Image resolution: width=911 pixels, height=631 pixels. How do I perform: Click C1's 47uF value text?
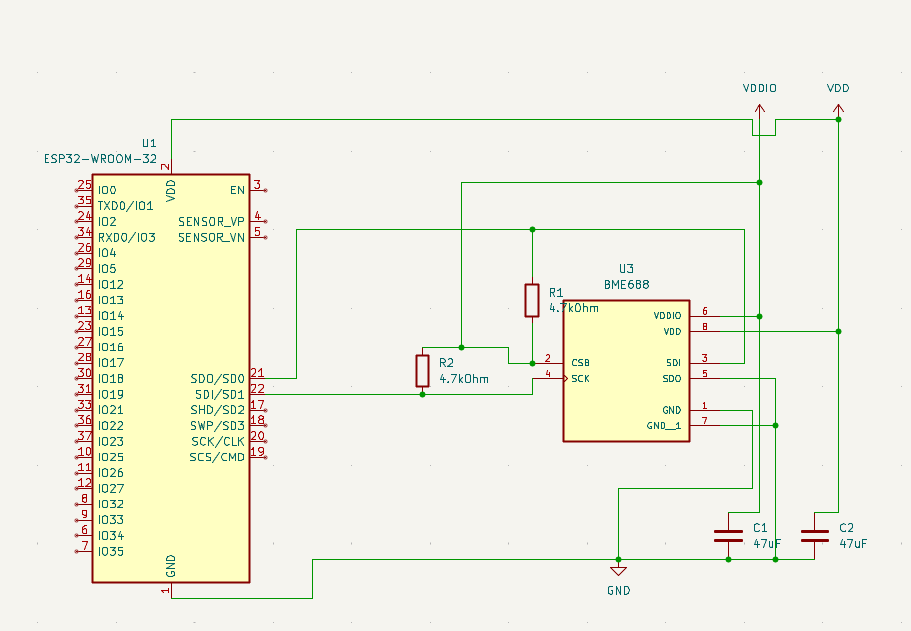767,544
